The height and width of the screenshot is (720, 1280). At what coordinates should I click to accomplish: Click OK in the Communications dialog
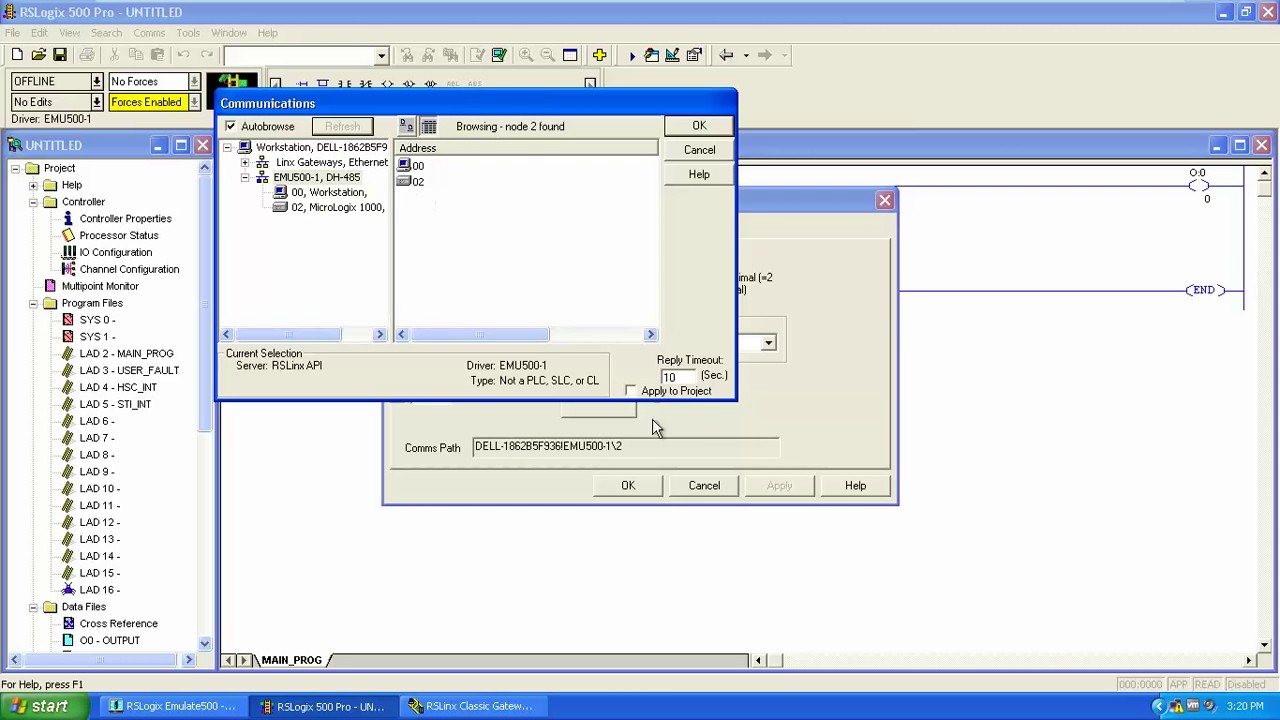(699, 126)
